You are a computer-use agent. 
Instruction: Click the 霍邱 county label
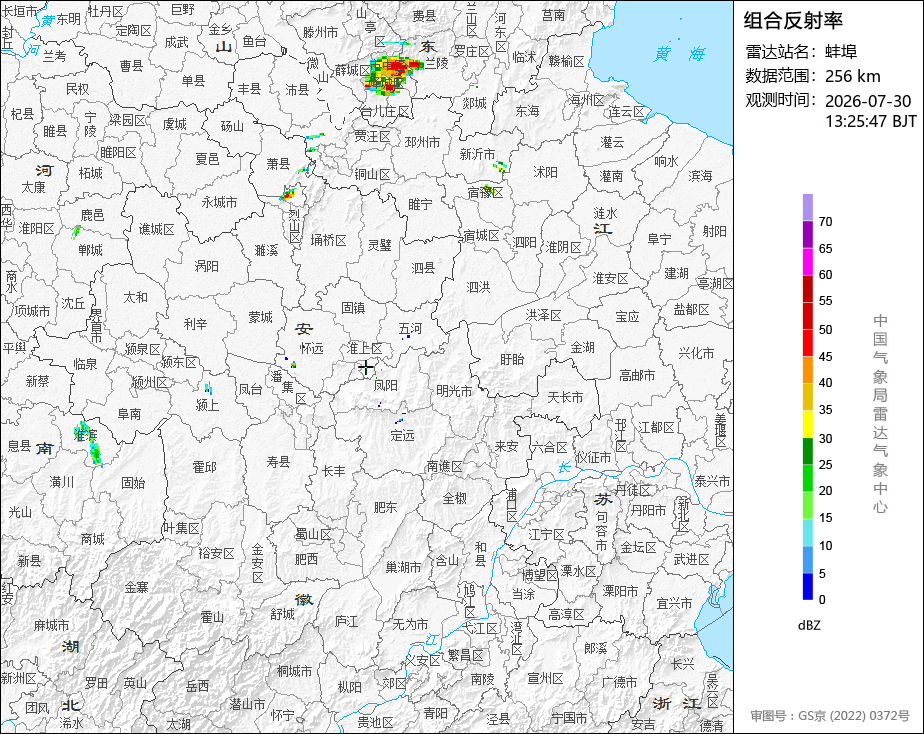204,467
